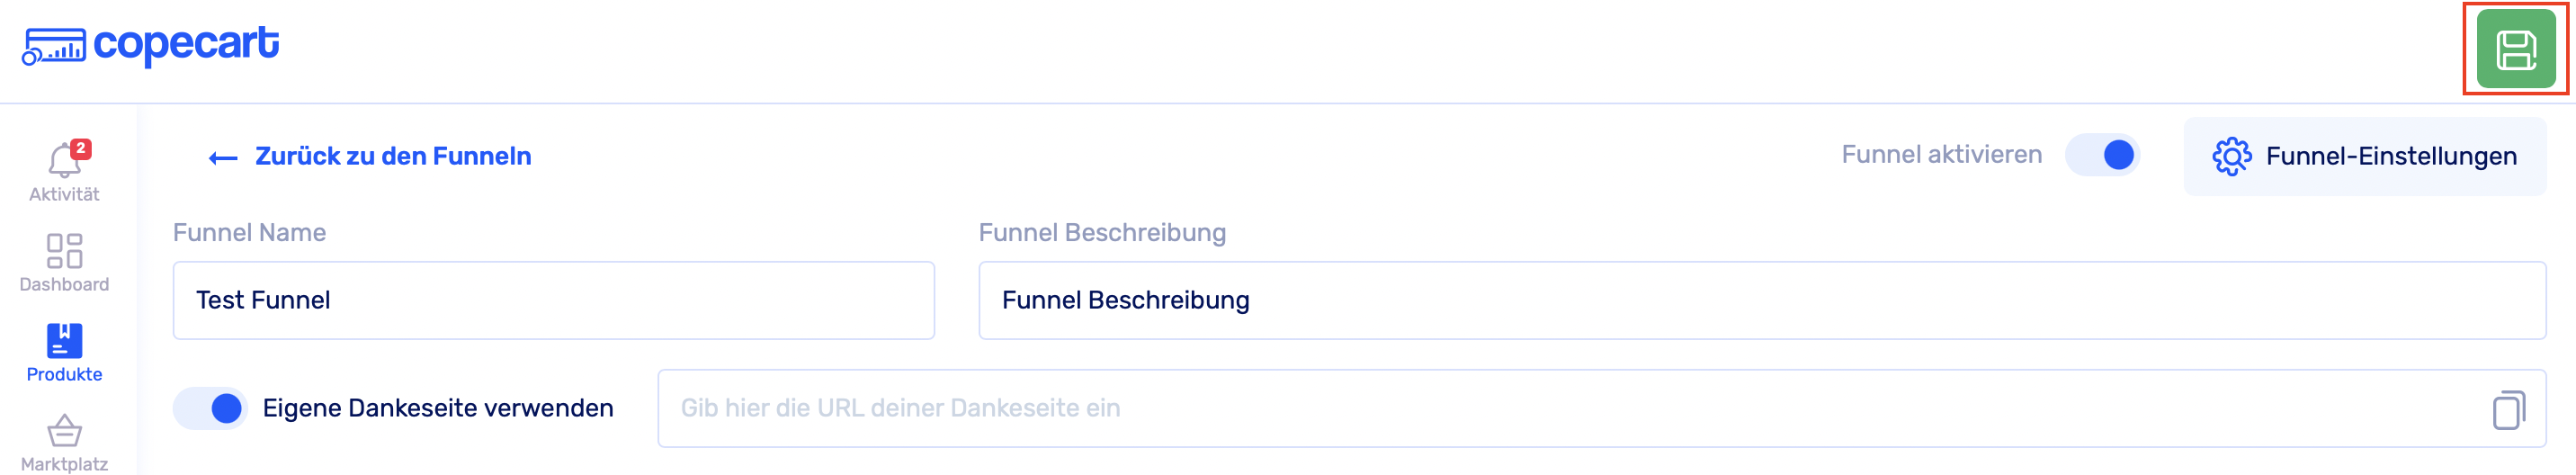
Task: Click the red notification badge showing 2
Action: (x=81, y=148)
